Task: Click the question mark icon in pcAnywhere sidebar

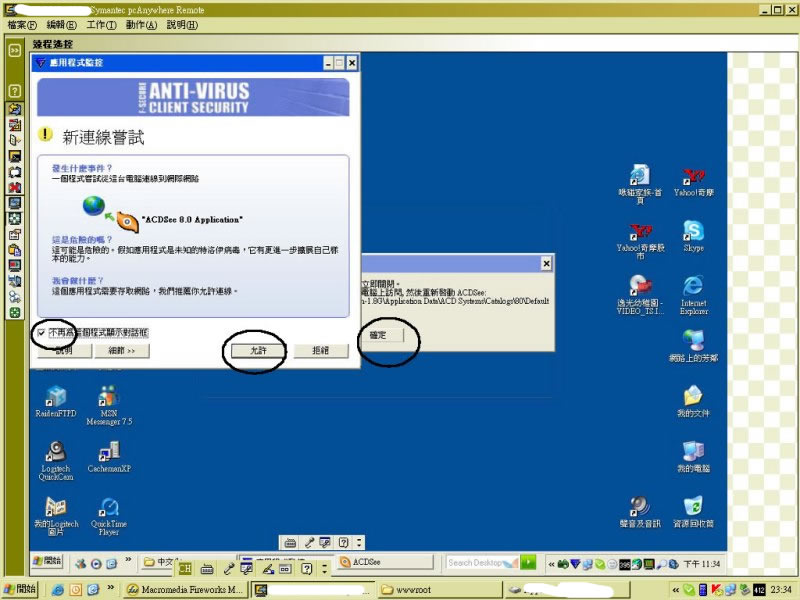Action: pyautogui.click(x=15, y=91)
